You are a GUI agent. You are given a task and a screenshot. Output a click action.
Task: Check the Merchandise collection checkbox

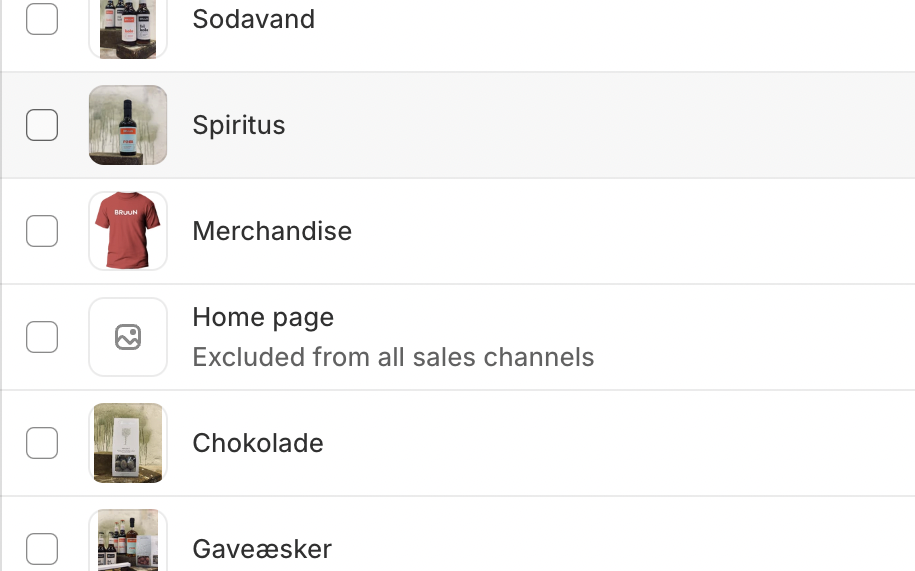[x=42, y=231]
